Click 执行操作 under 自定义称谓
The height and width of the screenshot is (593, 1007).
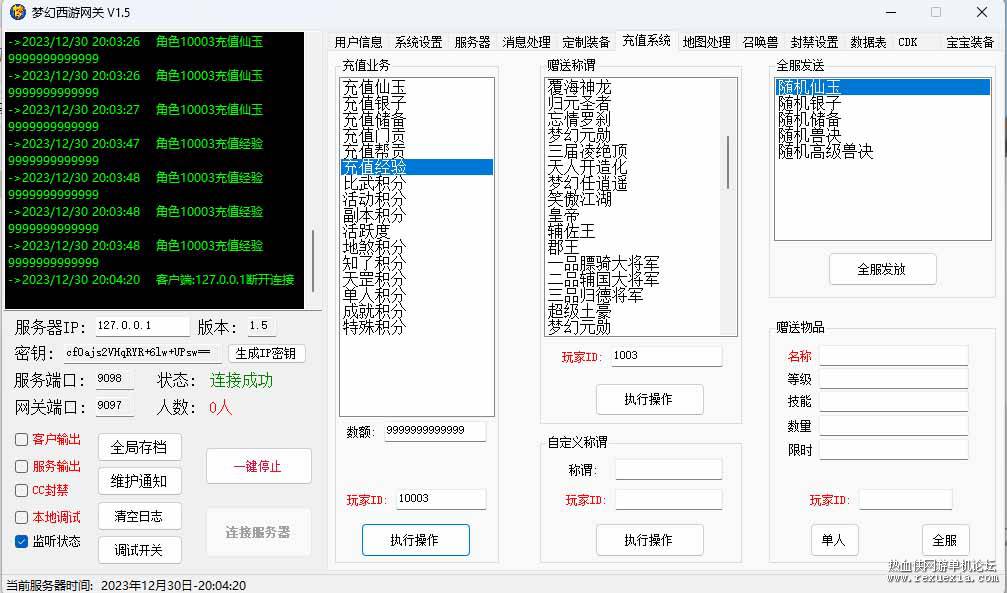pyautogui.click(x=649, y=540)
